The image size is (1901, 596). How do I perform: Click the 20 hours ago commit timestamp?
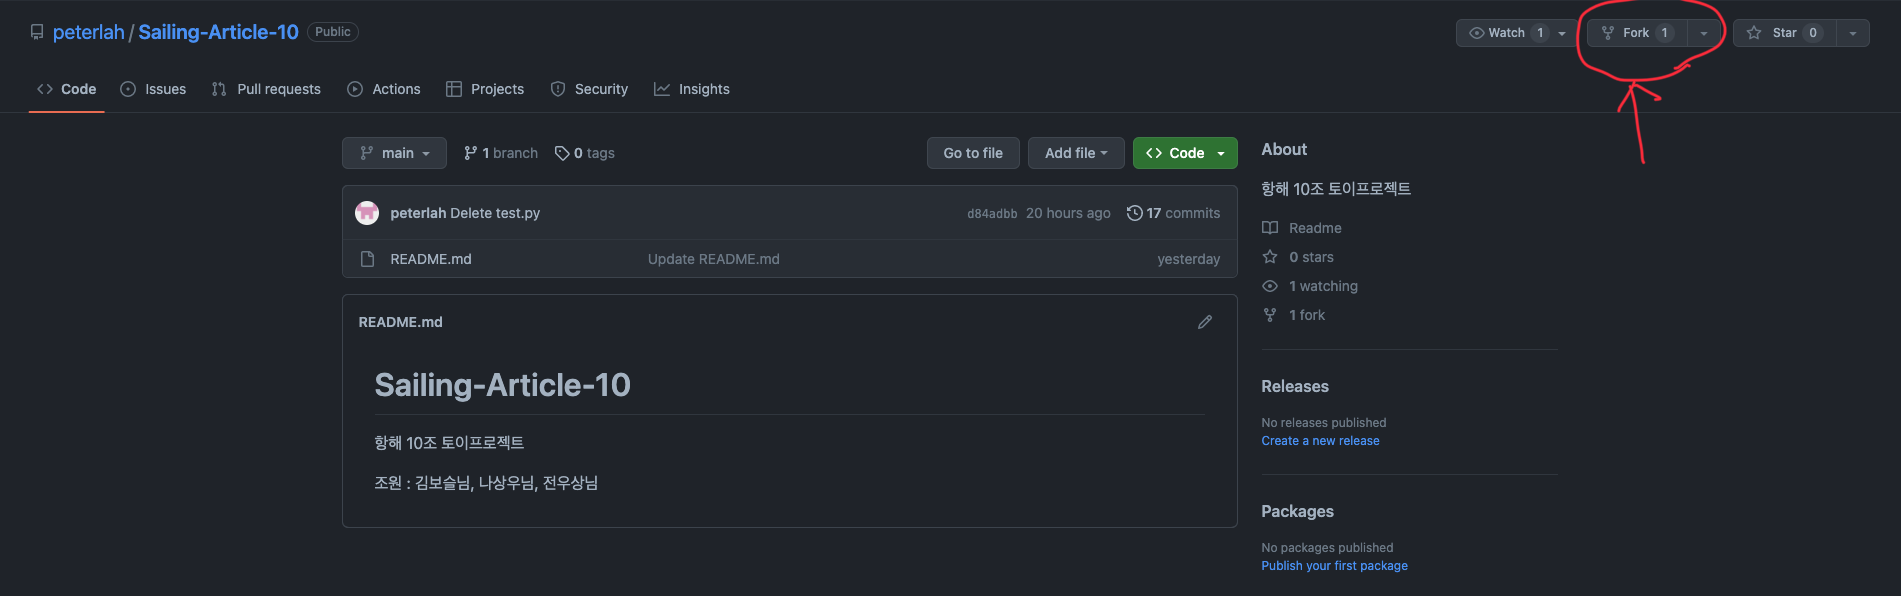1068,213
